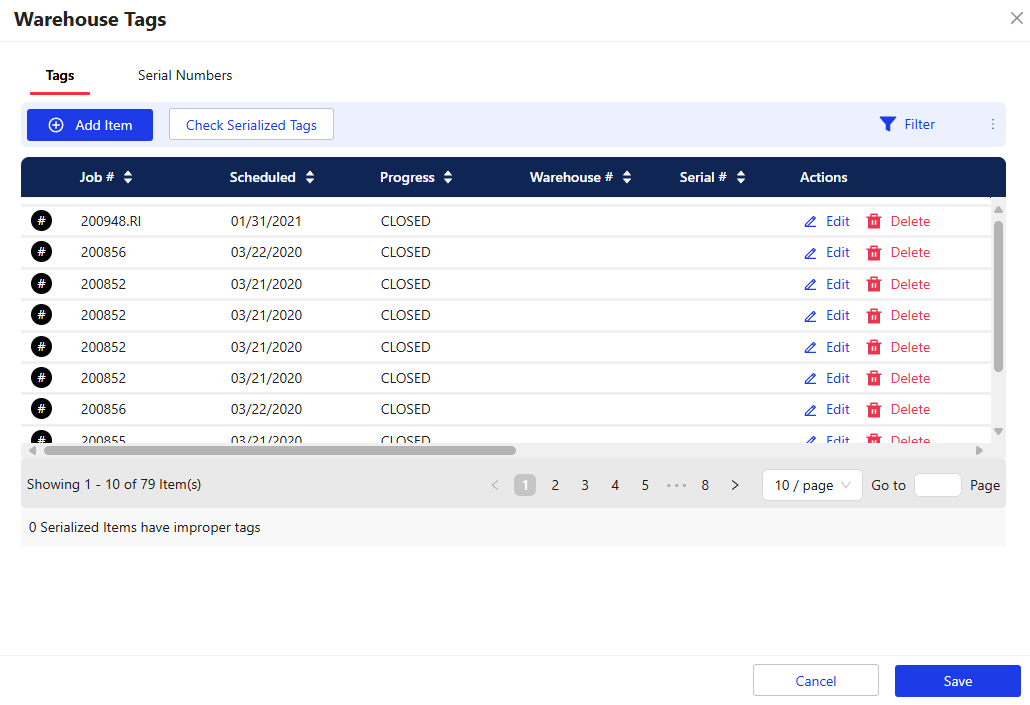This screenshot has width=1030, height=705.
Task: Open the Serial Numbers tab
Action: tap(185, 76)
